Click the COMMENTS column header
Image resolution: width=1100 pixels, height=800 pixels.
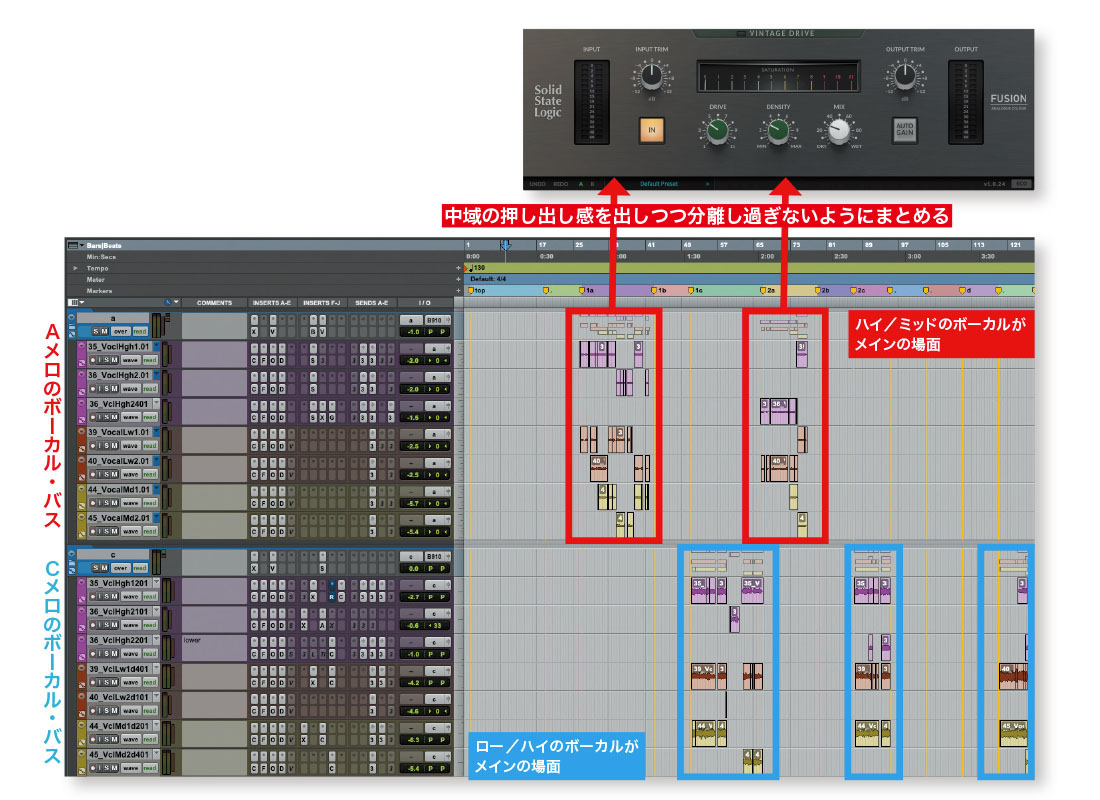point(214,302)
